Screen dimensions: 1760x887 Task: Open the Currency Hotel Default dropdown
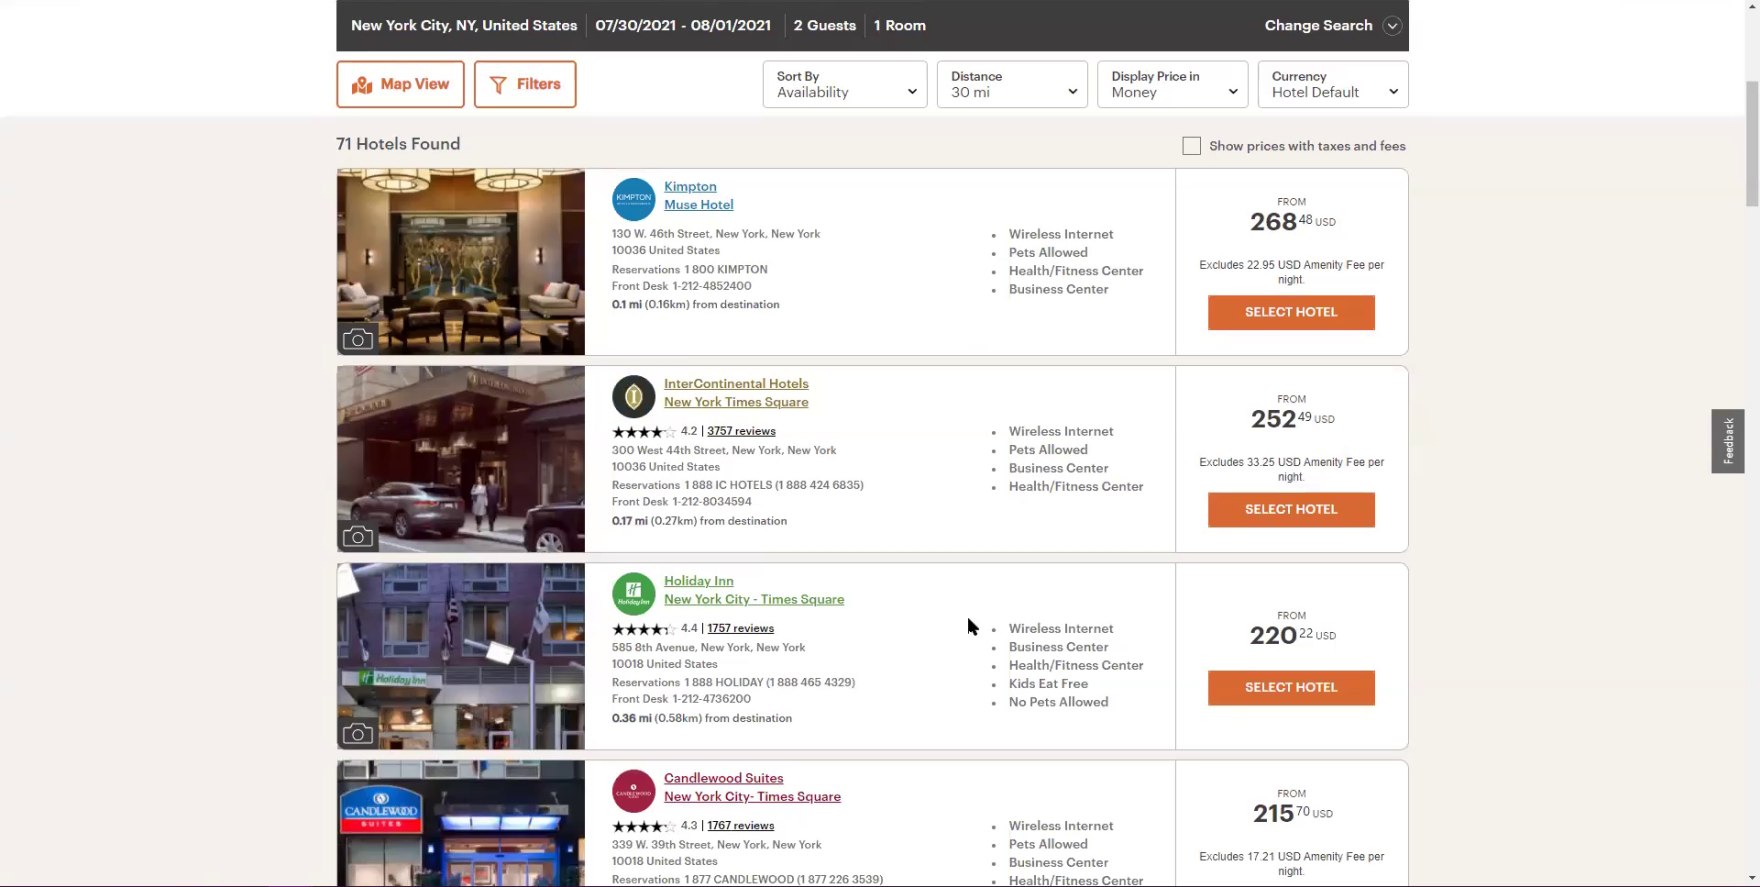1332,84
